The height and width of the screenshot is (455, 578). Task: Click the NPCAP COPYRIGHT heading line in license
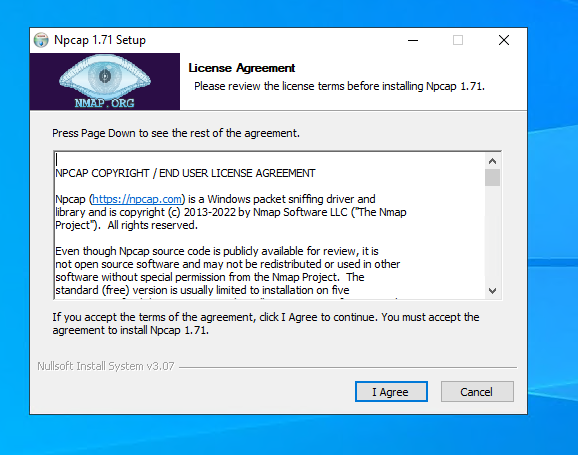pyautogui.click(x=185, y=173)
